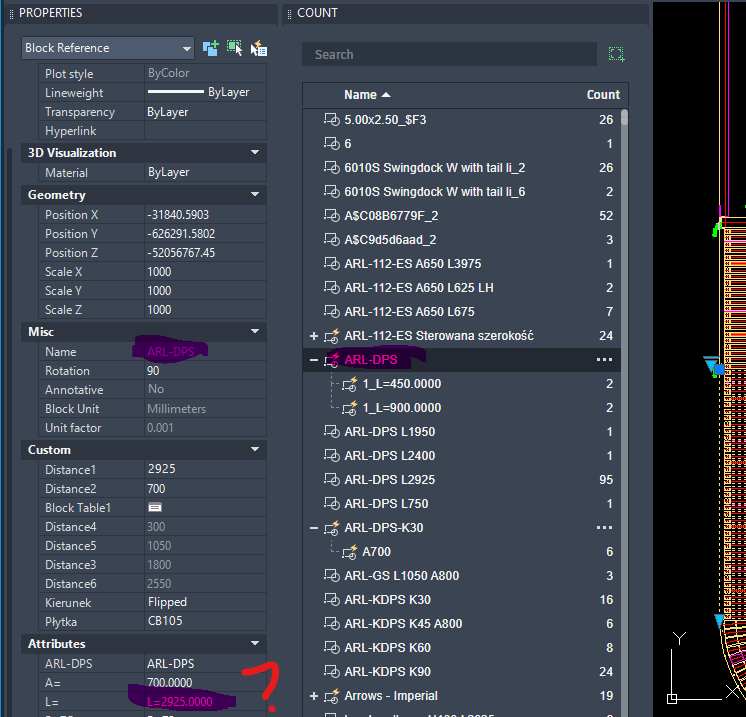Screen dimensions: 746x717
Task: Collapse the Misc section
Action: pyautogui.click(x=255, y=332)
